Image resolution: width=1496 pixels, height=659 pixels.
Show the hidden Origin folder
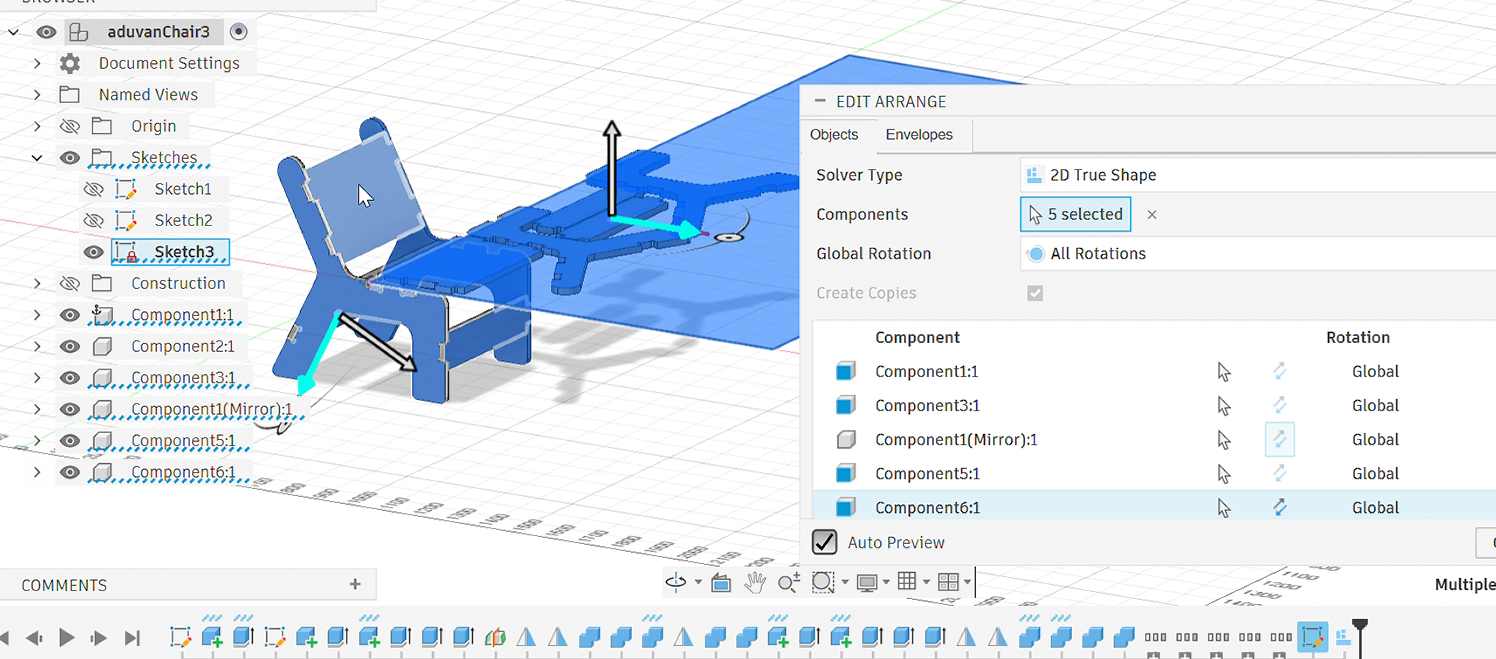(x=69, y=126)
